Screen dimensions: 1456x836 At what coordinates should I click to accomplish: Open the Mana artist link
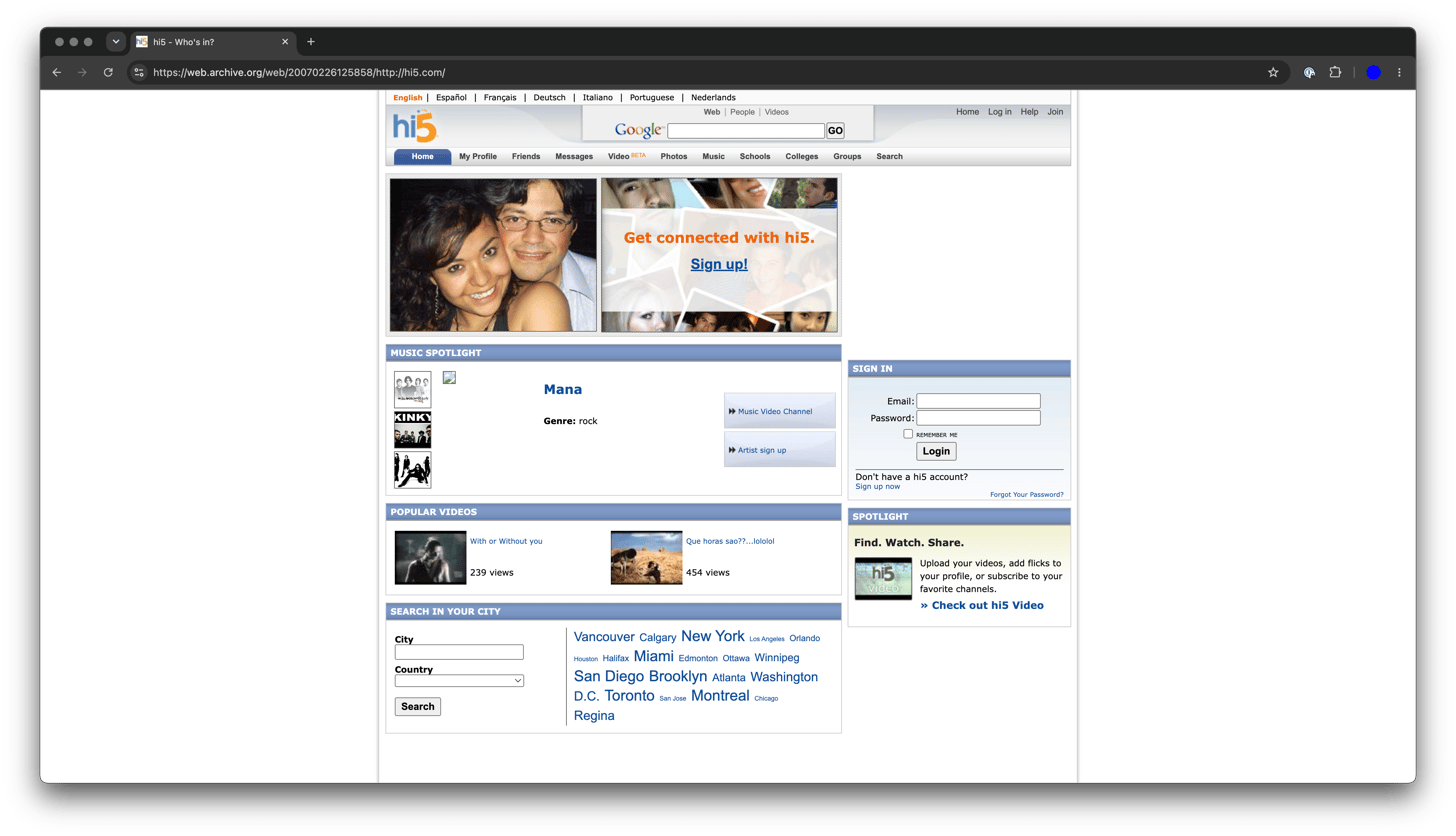[563, 389]
